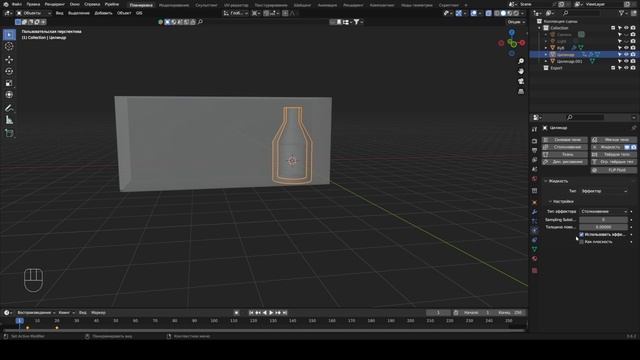
Task: Open the World properties tab
Action: (534, 179)
